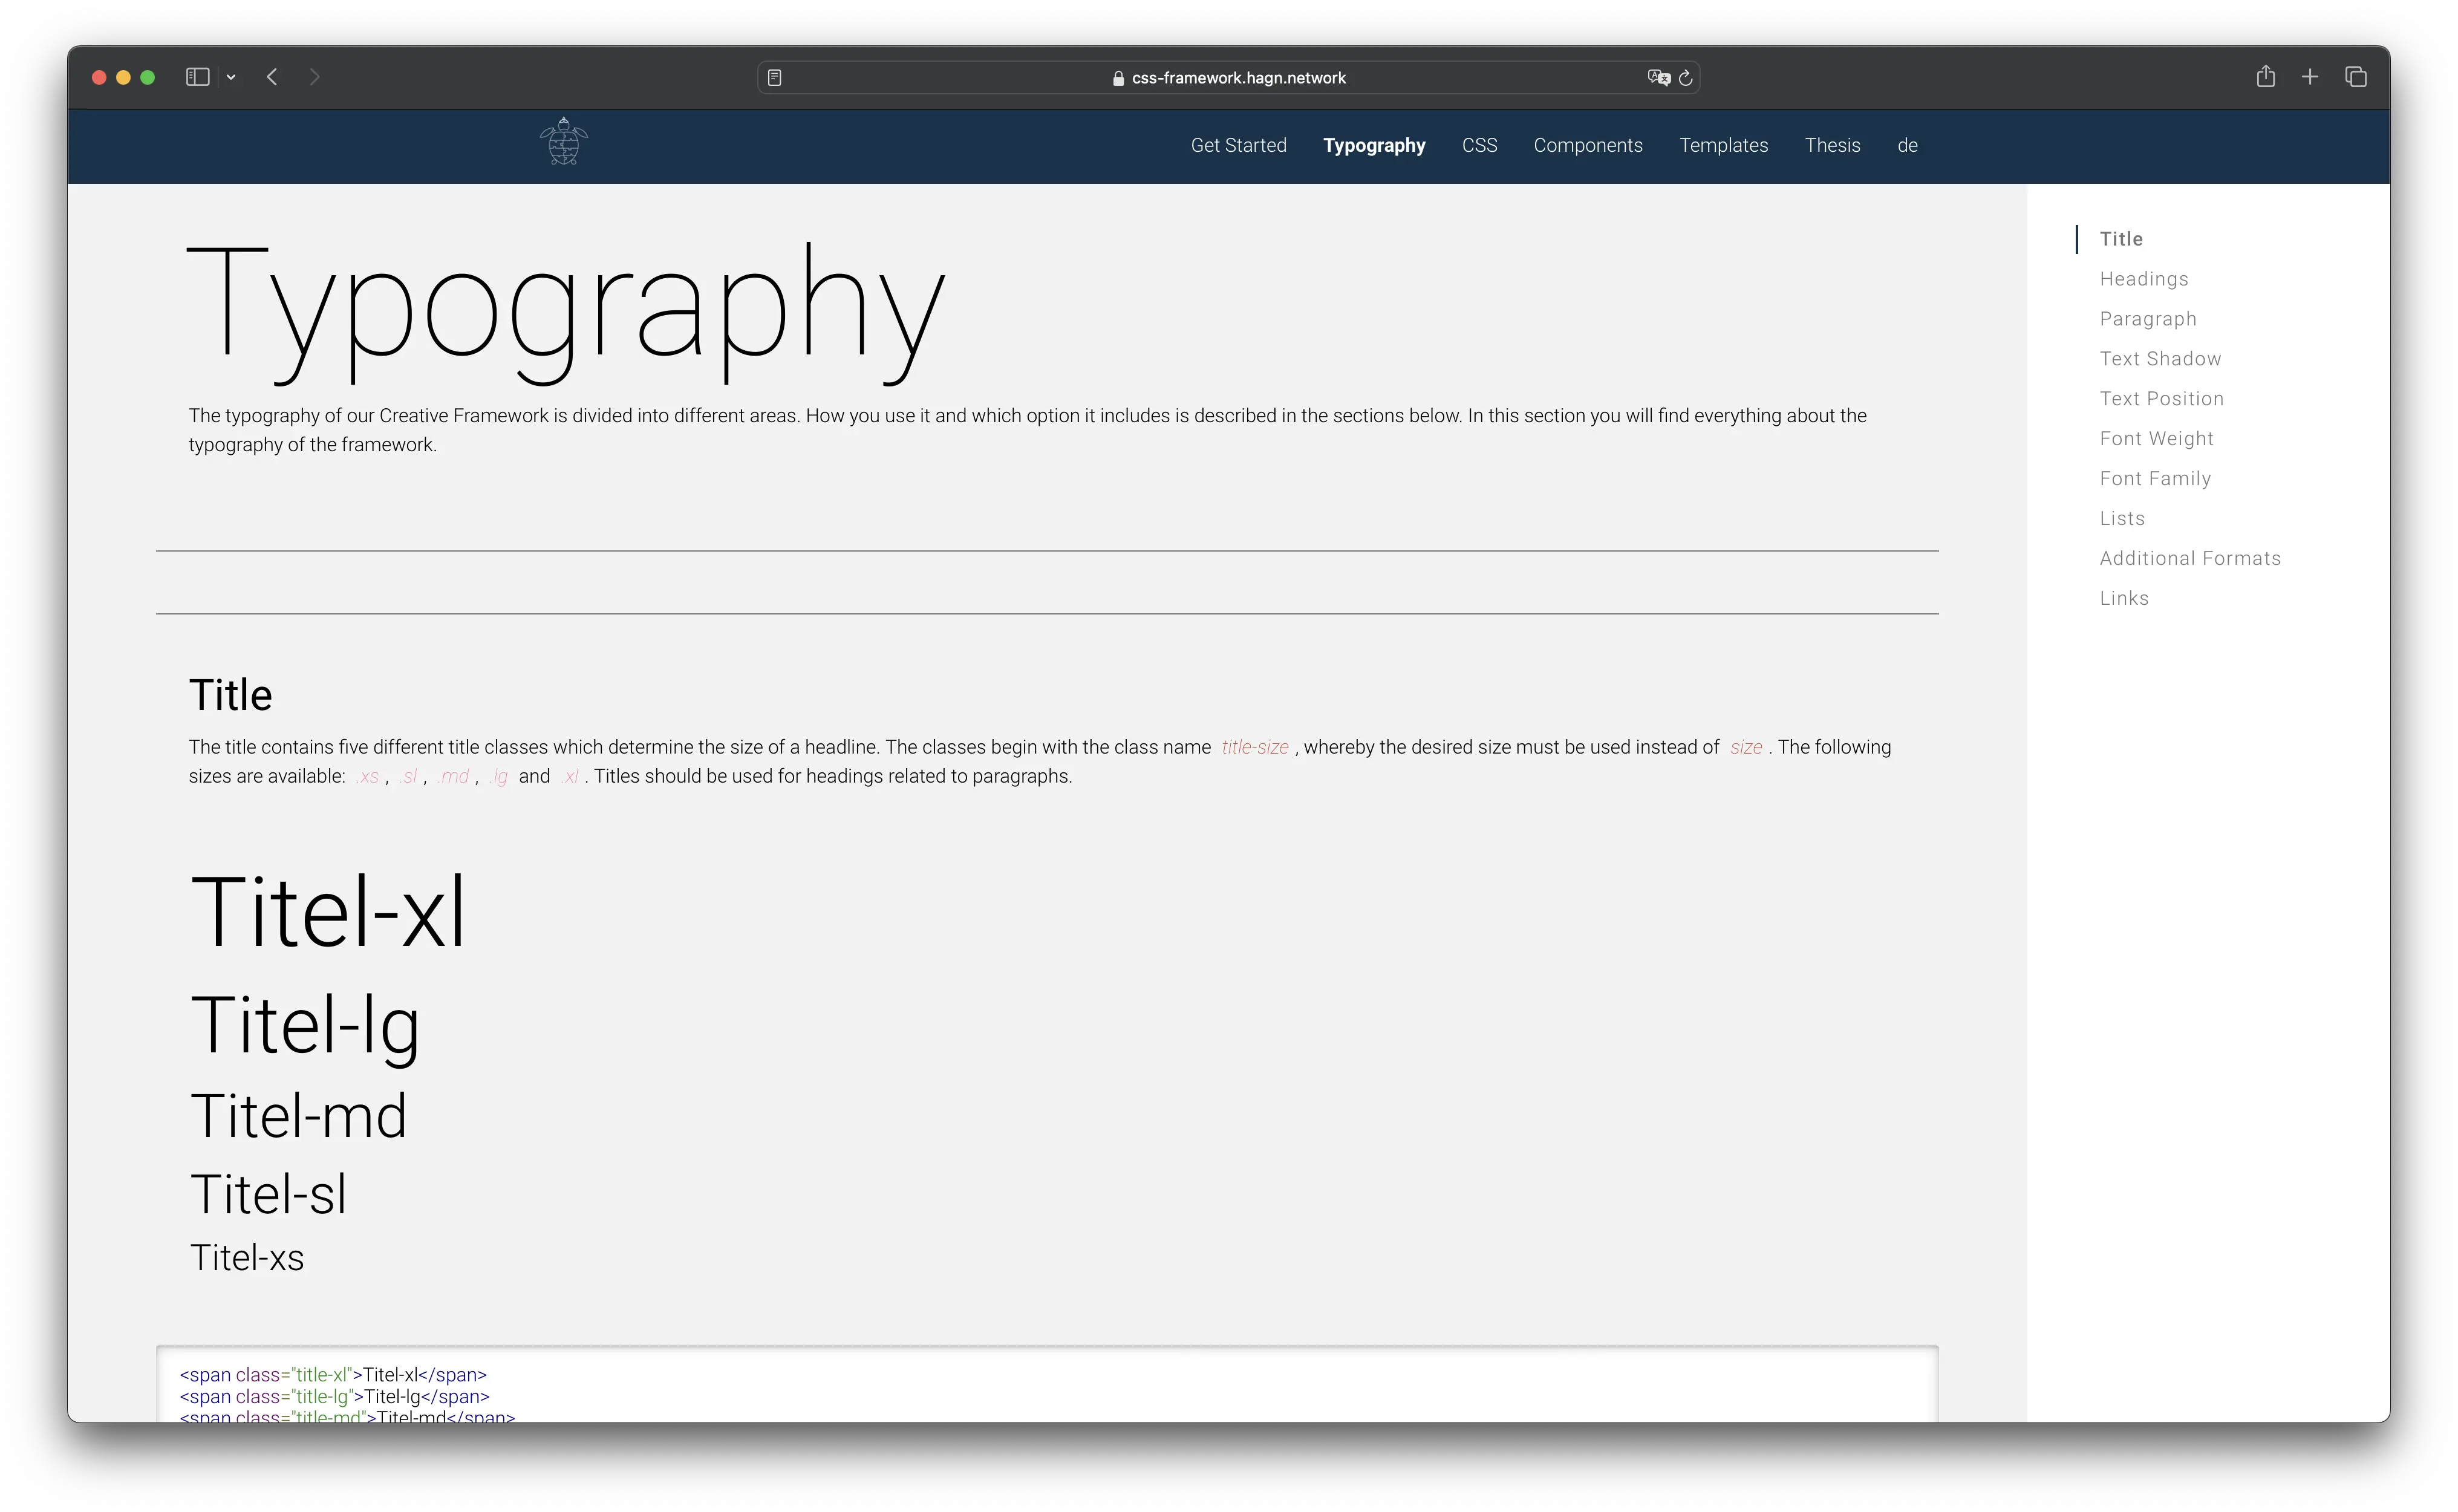
Task: Open the Reader view icon in the address bar
Action: pos(774,77)
